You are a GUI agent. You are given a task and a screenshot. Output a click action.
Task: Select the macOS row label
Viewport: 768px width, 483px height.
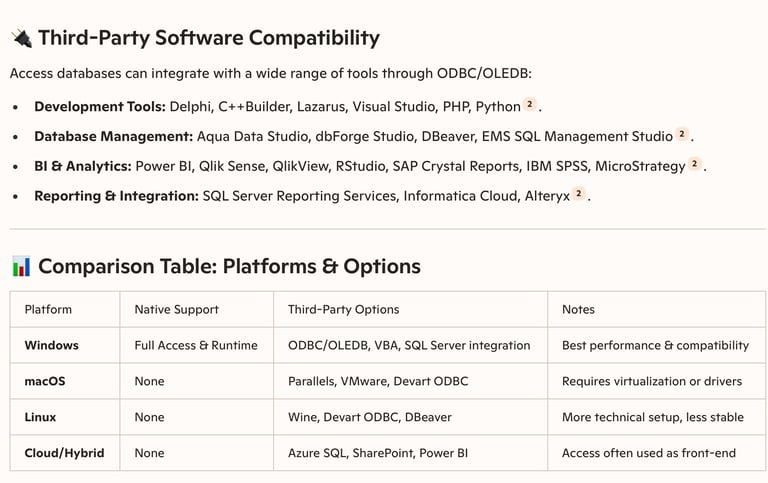pyautogui.click(x=44, y=382)
